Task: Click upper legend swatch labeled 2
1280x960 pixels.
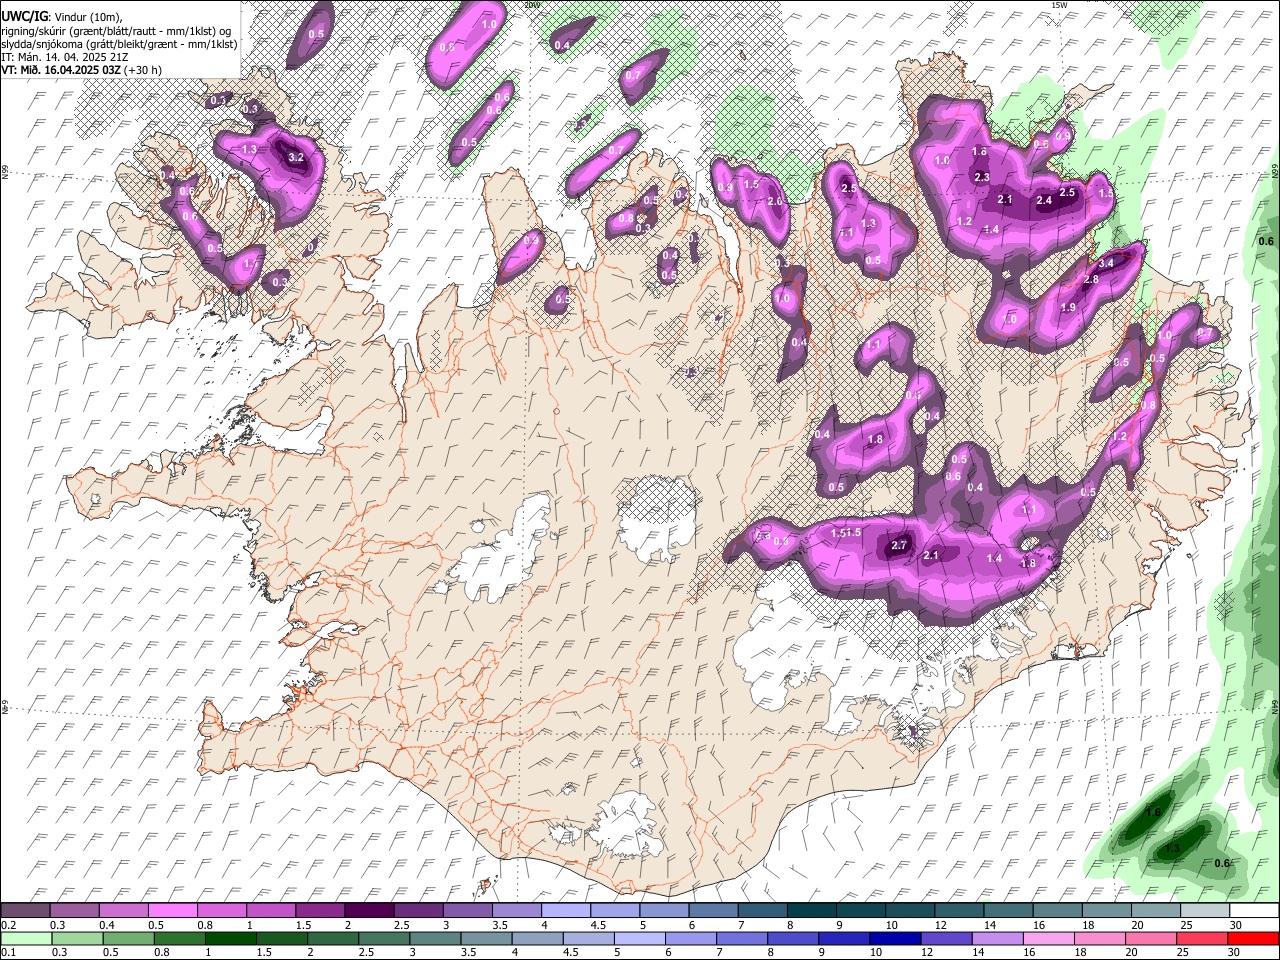Action: [370, 910]
